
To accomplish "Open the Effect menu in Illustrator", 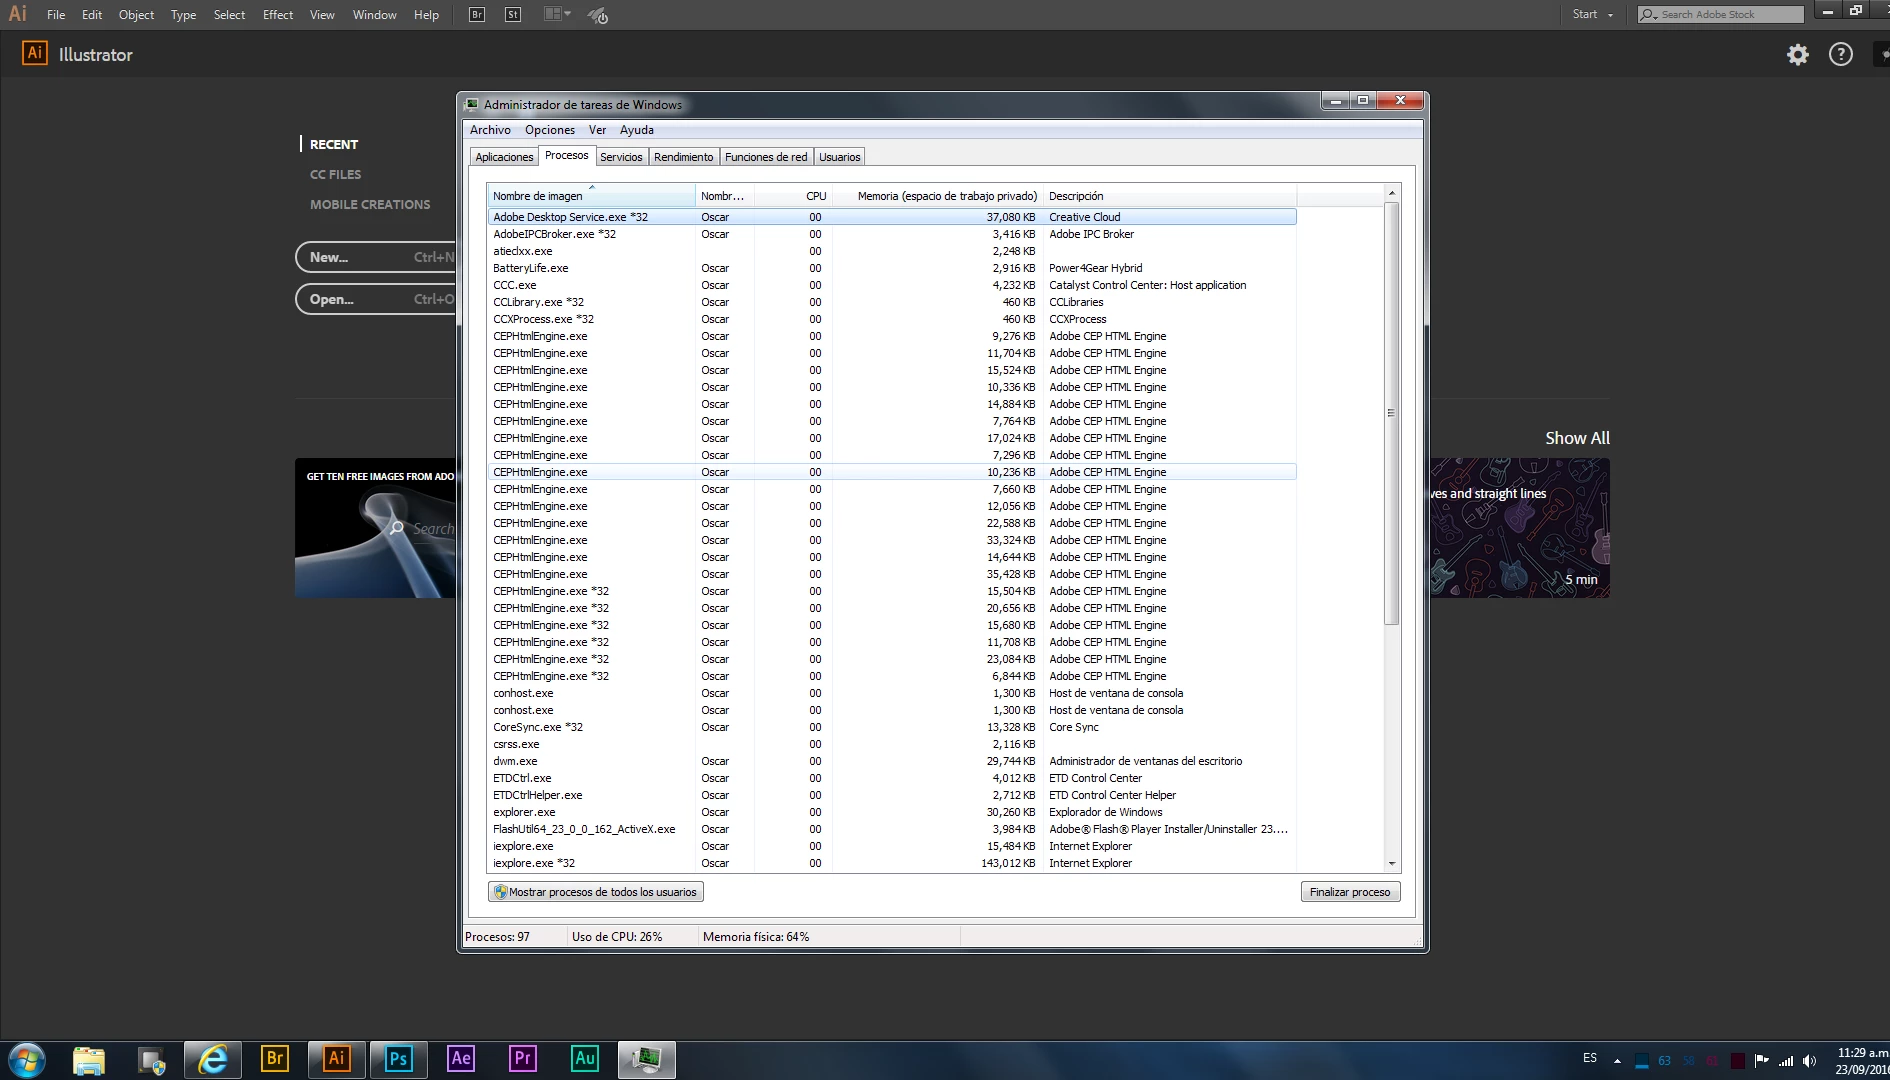I will (278, 15).
